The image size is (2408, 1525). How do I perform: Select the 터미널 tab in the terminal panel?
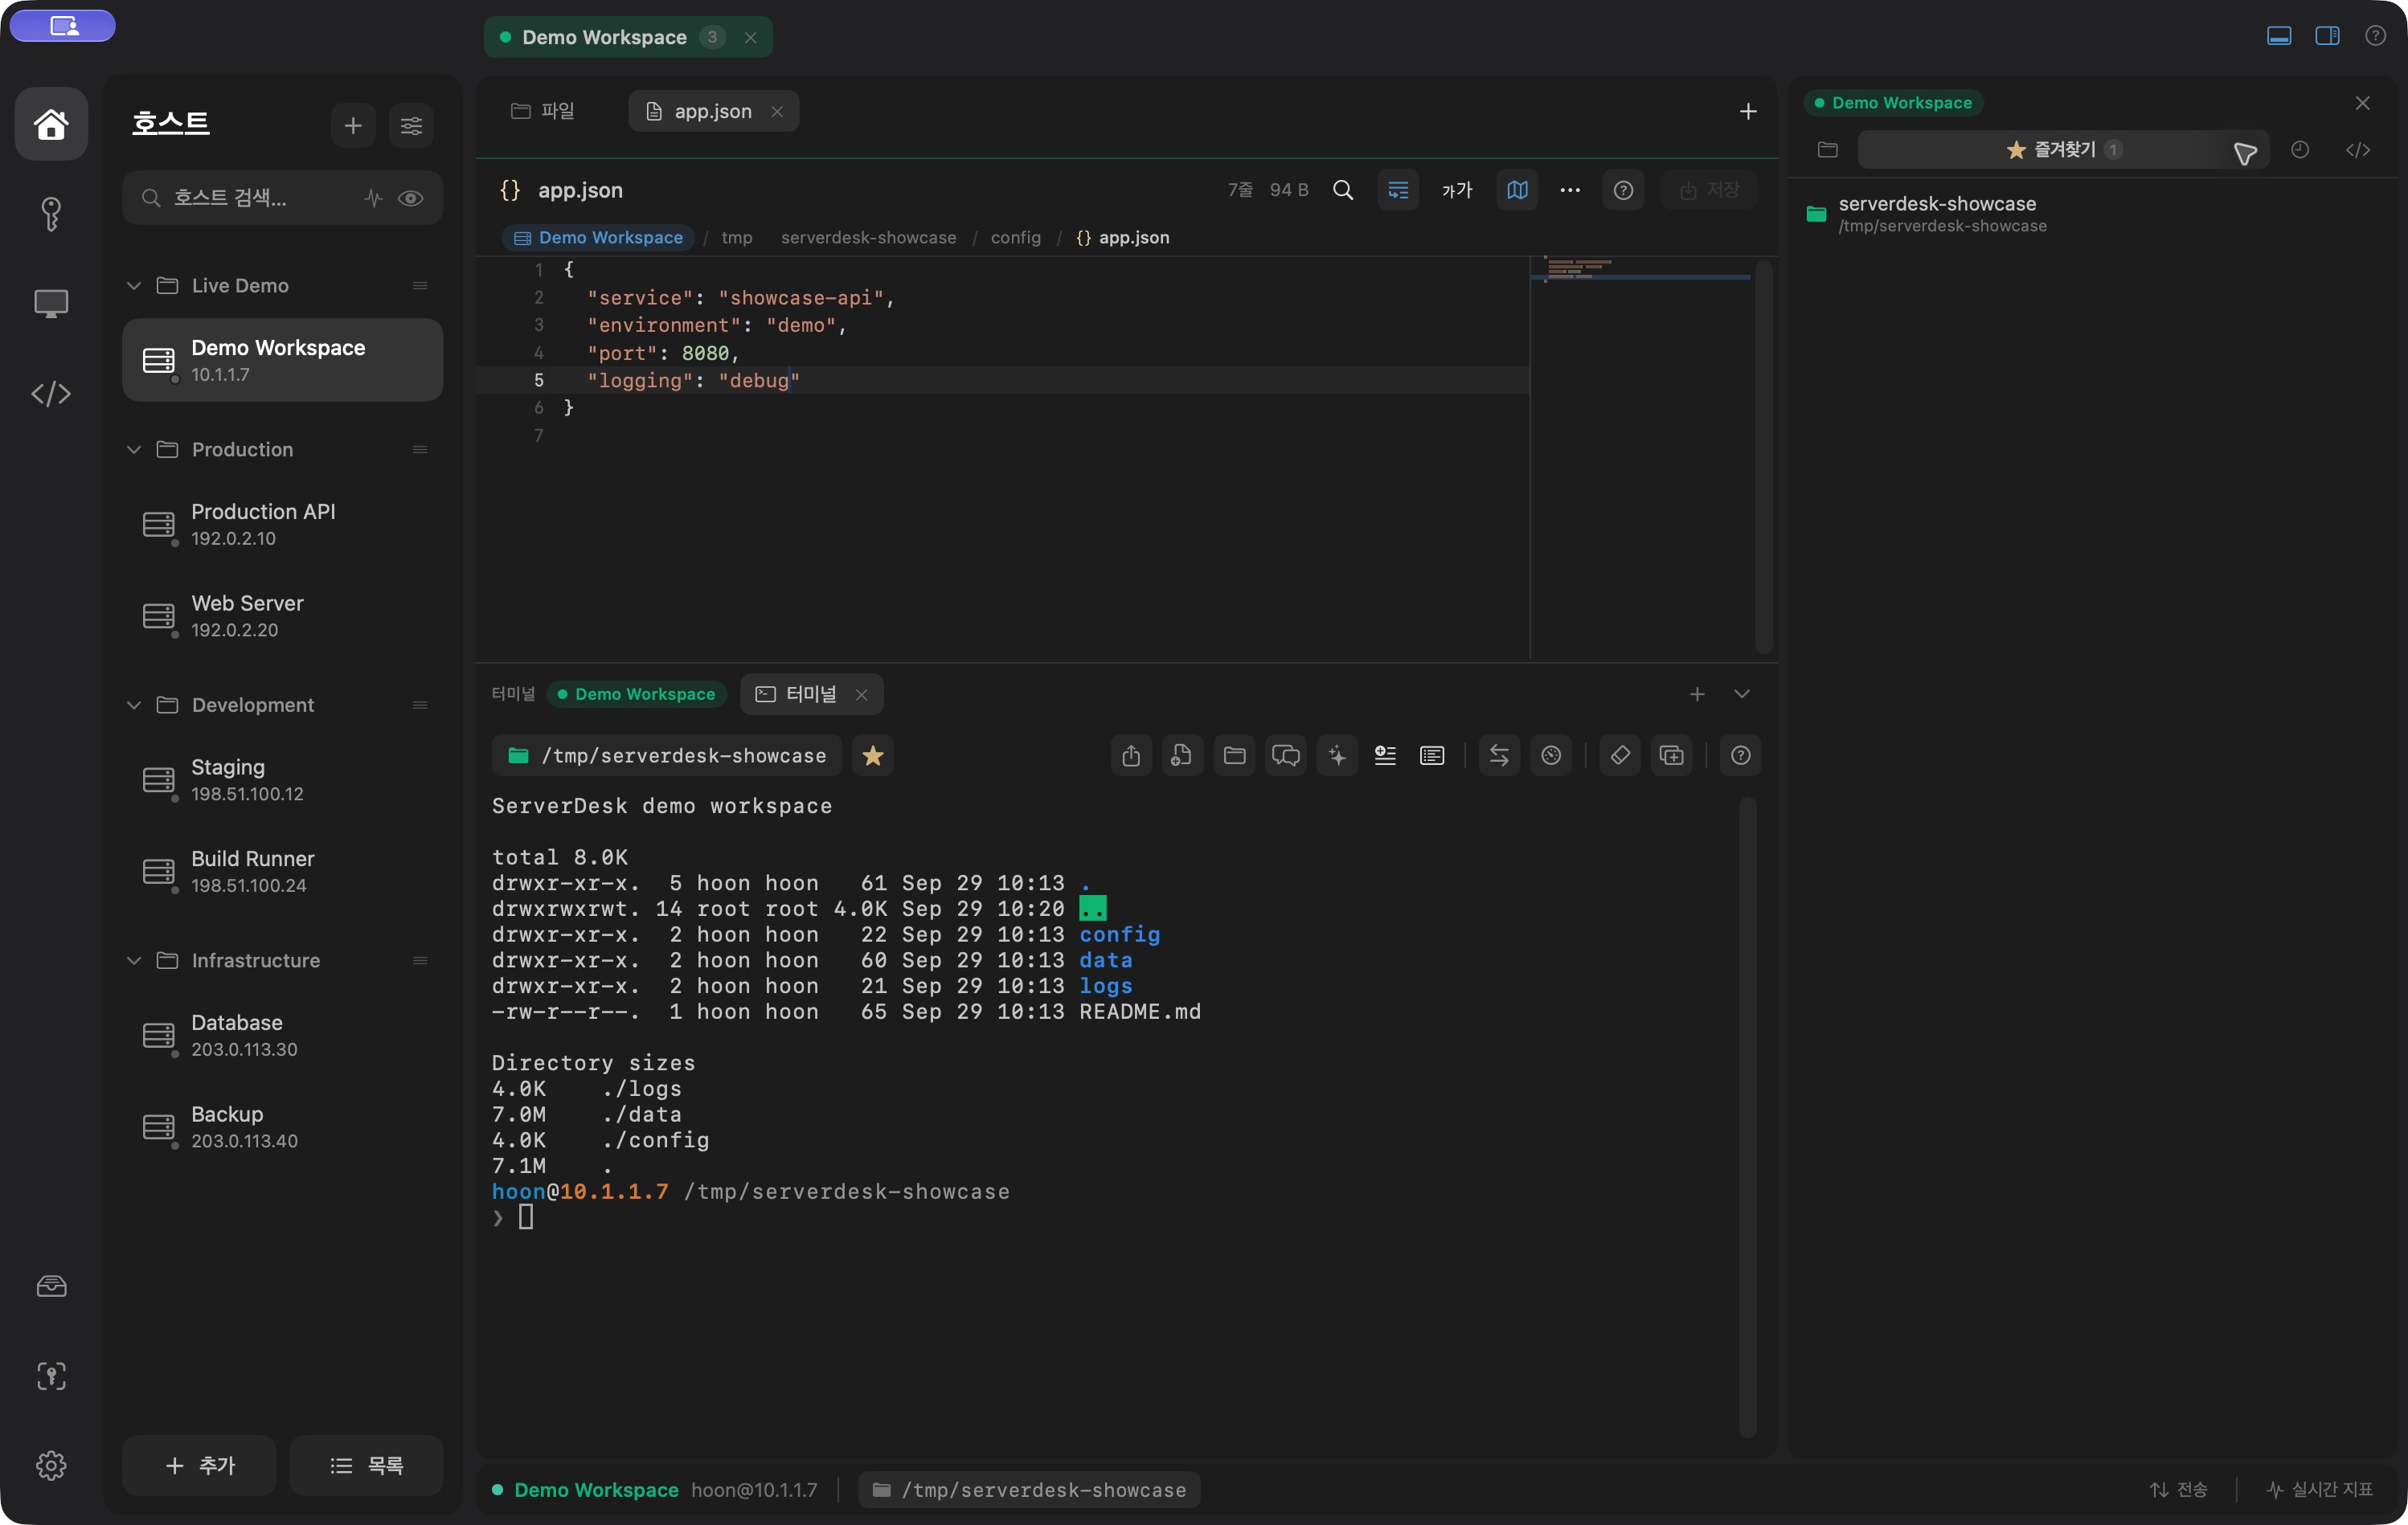[811, 694]
